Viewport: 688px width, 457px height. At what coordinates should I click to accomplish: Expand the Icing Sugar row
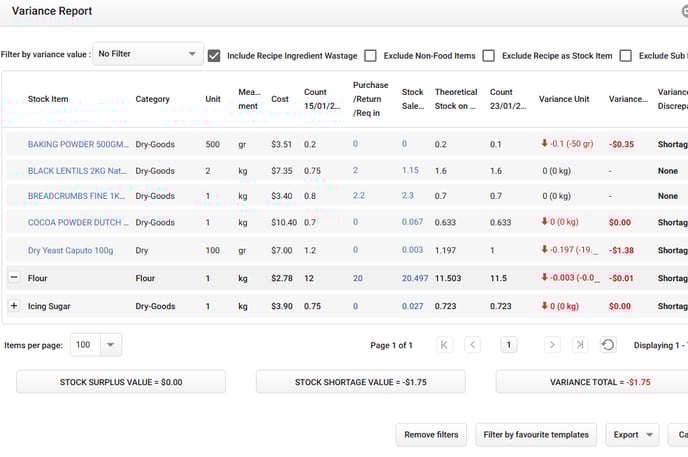[14, 306]
